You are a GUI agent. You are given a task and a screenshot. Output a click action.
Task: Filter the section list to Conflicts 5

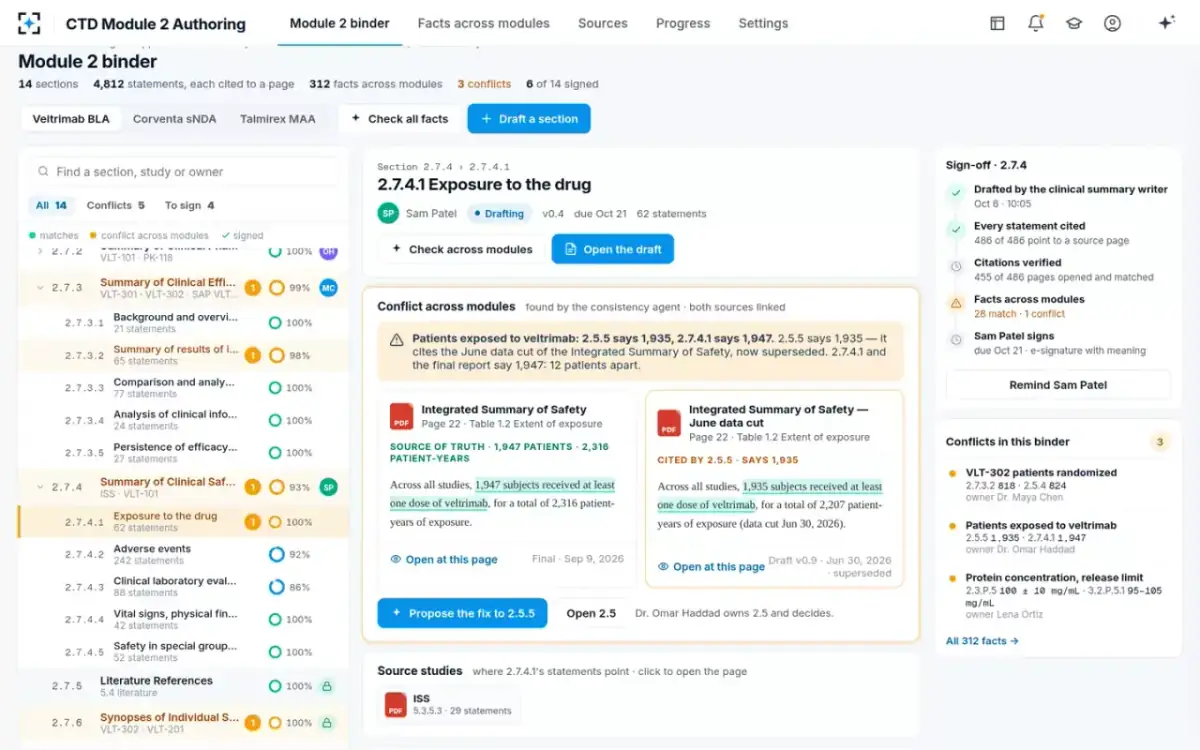click(x=115, y=205)
